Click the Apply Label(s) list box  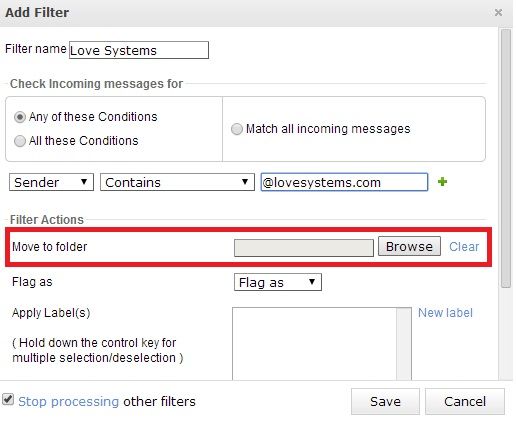(x=314, y=344)
